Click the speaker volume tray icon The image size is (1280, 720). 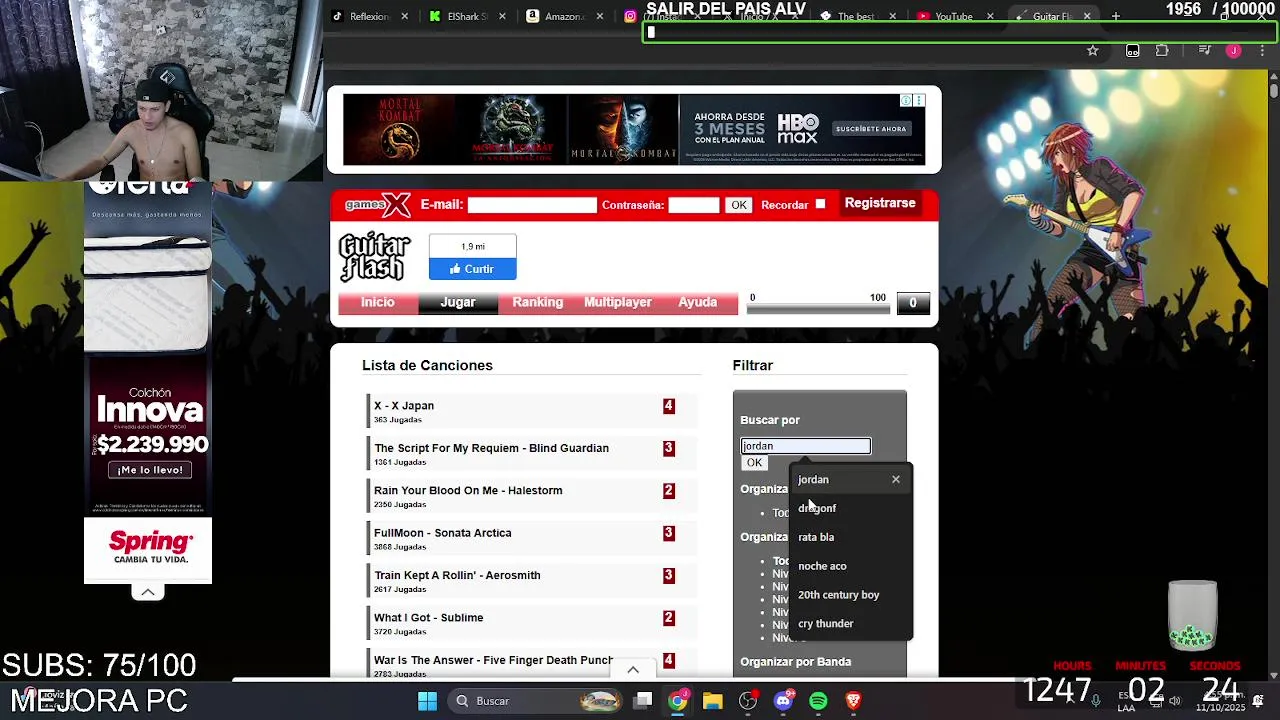pos(1175,700)
